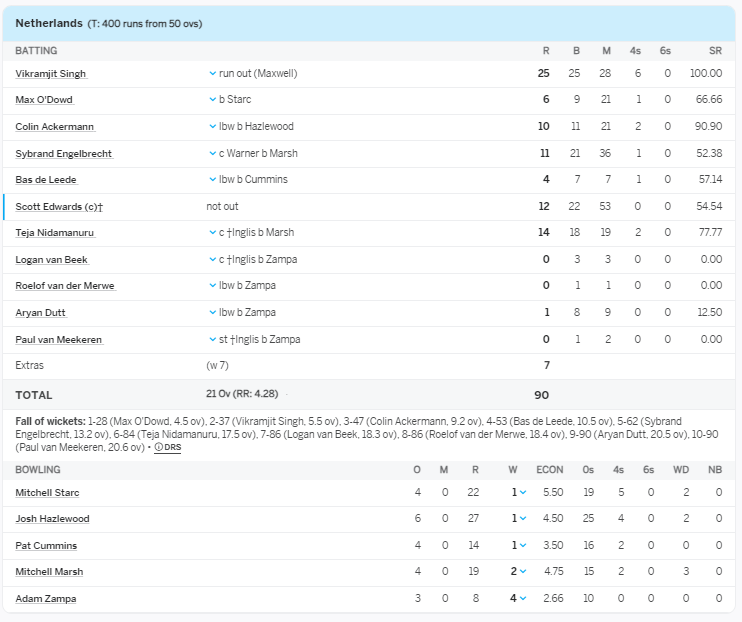Viewport: 742px width, 622px height.
Task: Click chevron for Aryan Dutt's lbw dismissal
Action: 212,312
